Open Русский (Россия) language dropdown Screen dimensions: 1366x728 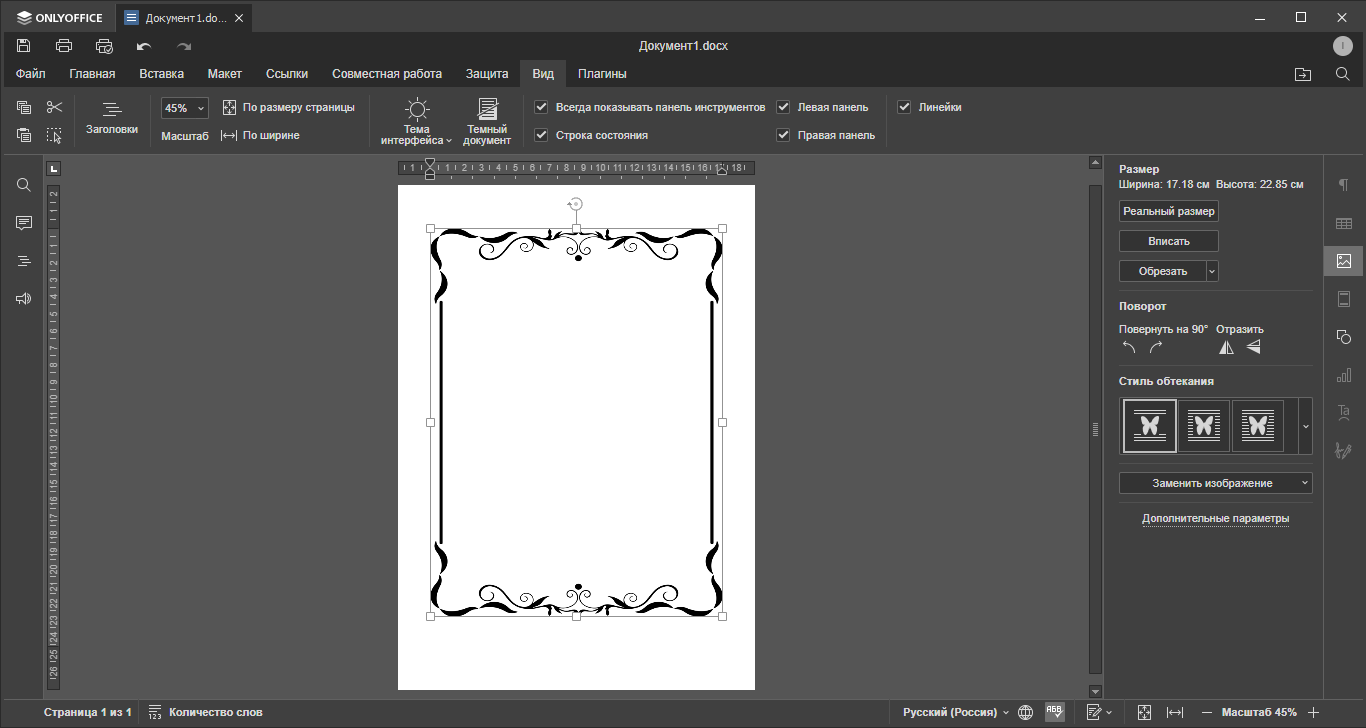[x=956, y=712]
